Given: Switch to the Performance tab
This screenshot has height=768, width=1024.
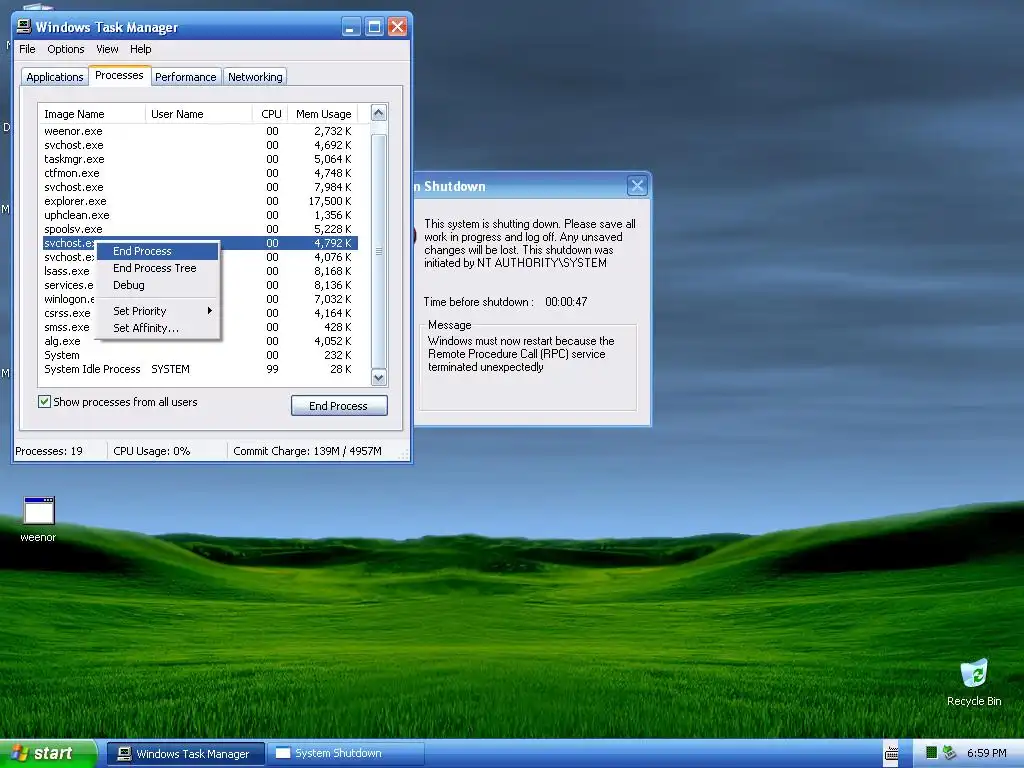Looking at the screenshot, I should click(185, 77).
